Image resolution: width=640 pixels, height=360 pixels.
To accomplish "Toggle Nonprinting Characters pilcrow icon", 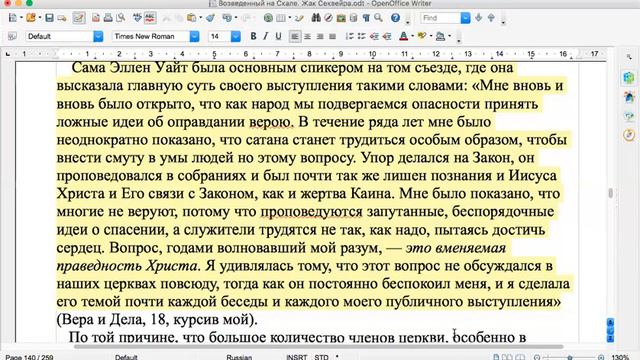I will click(366, 18).
